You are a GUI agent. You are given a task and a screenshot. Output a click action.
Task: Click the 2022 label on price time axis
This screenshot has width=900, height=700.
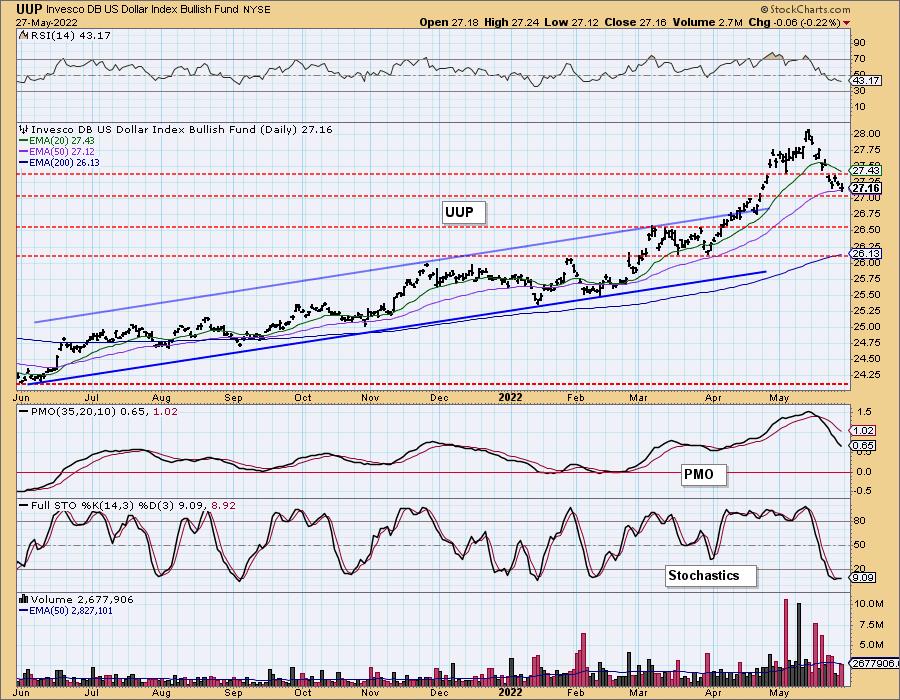coord(510,398)
